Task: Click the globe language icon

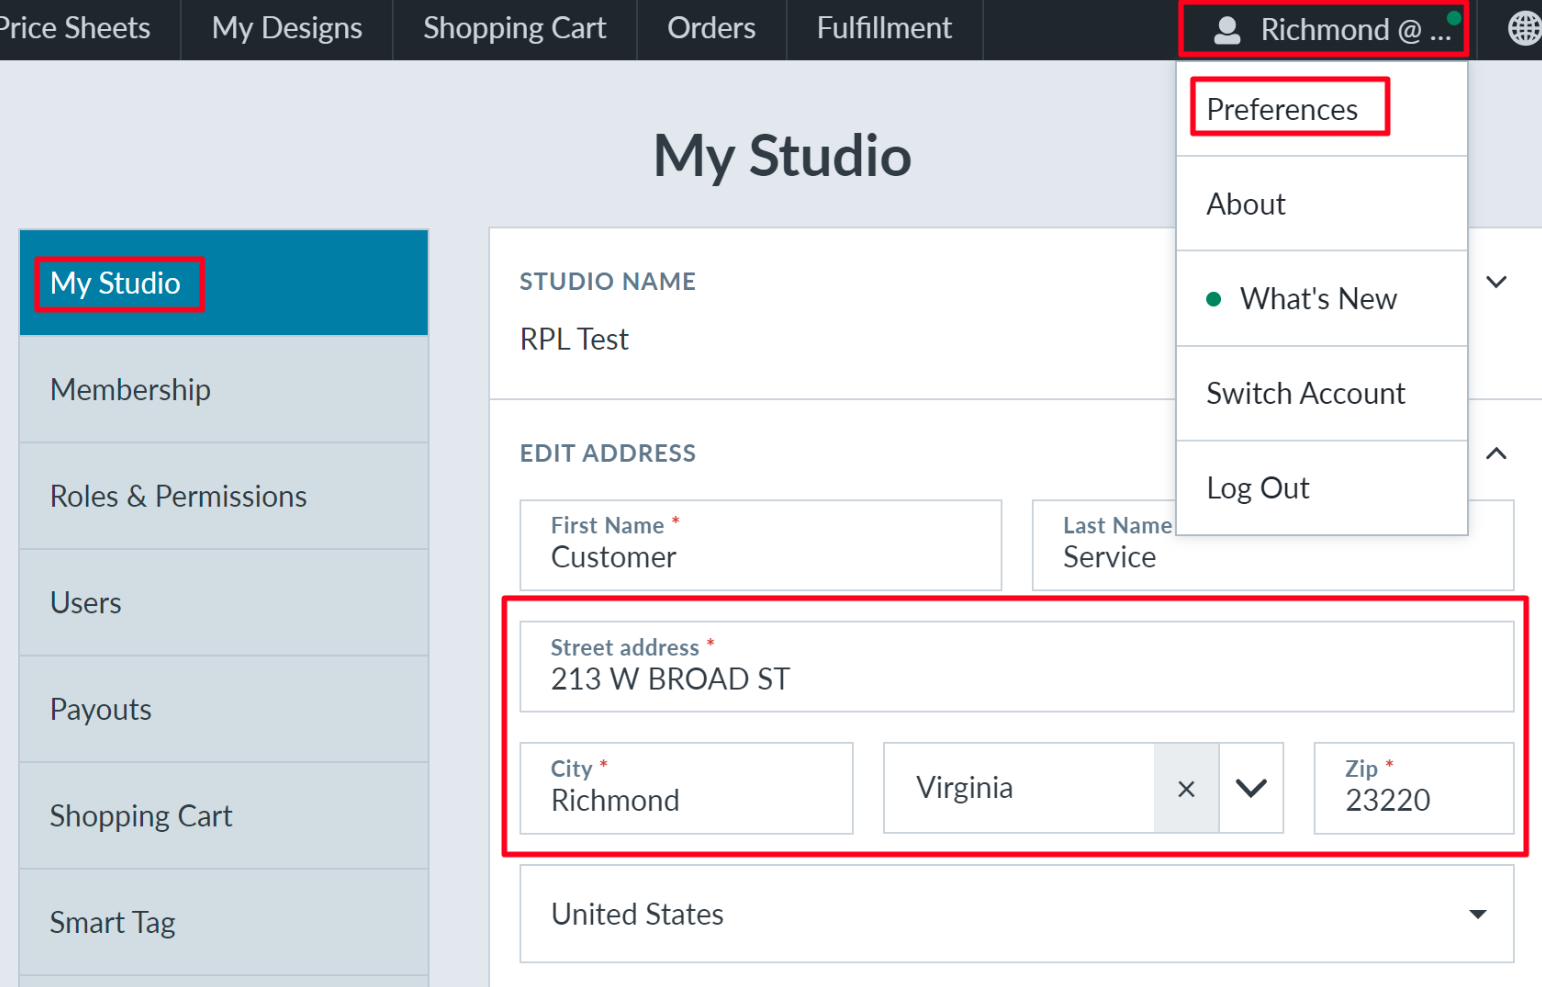Action: click(1523, 29)
